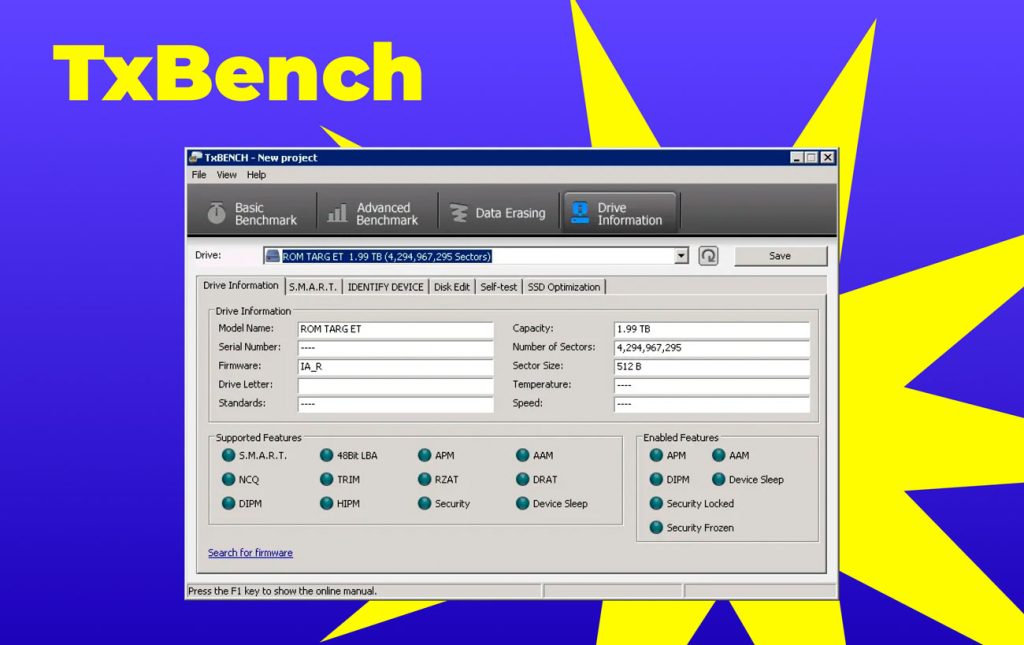Viewport: 1024px width, 645px height.
Task: Click the HIPM indicator light
Action: pyautogui.click(x=327, y=503)
